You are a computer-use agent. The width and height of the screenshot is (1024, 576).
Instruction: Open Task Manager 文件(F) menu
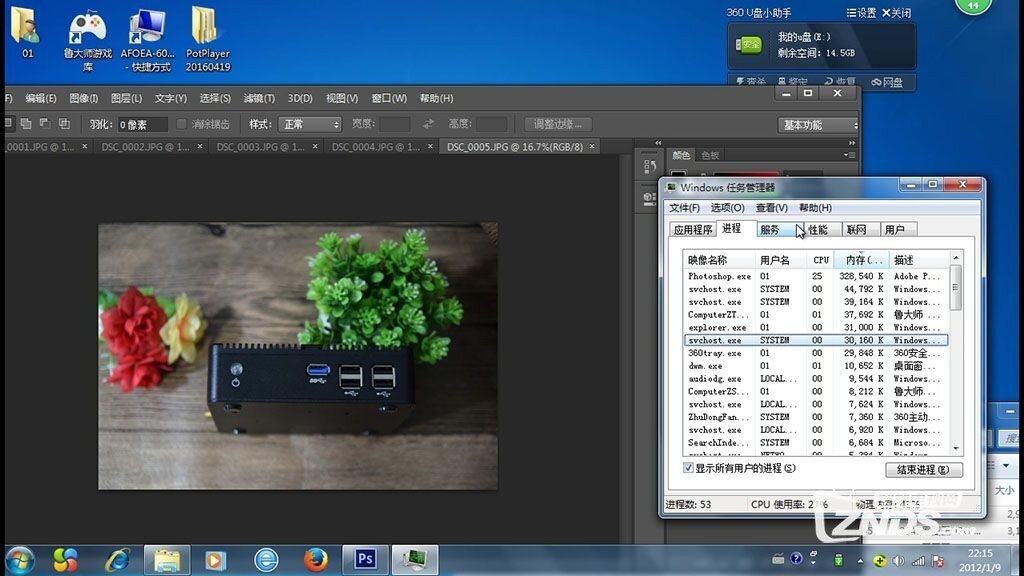click(684, 208)
